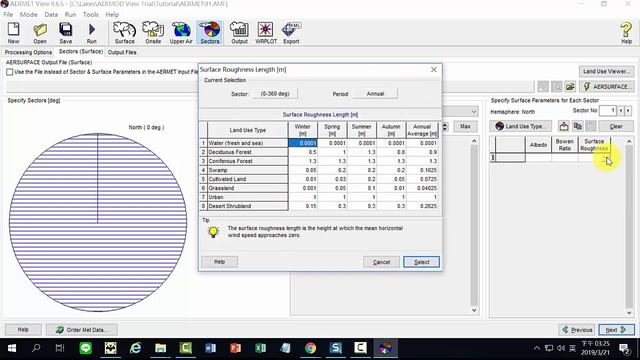
Task: Select the 'Desert Shrubland' row header
Action: (247, 206)
